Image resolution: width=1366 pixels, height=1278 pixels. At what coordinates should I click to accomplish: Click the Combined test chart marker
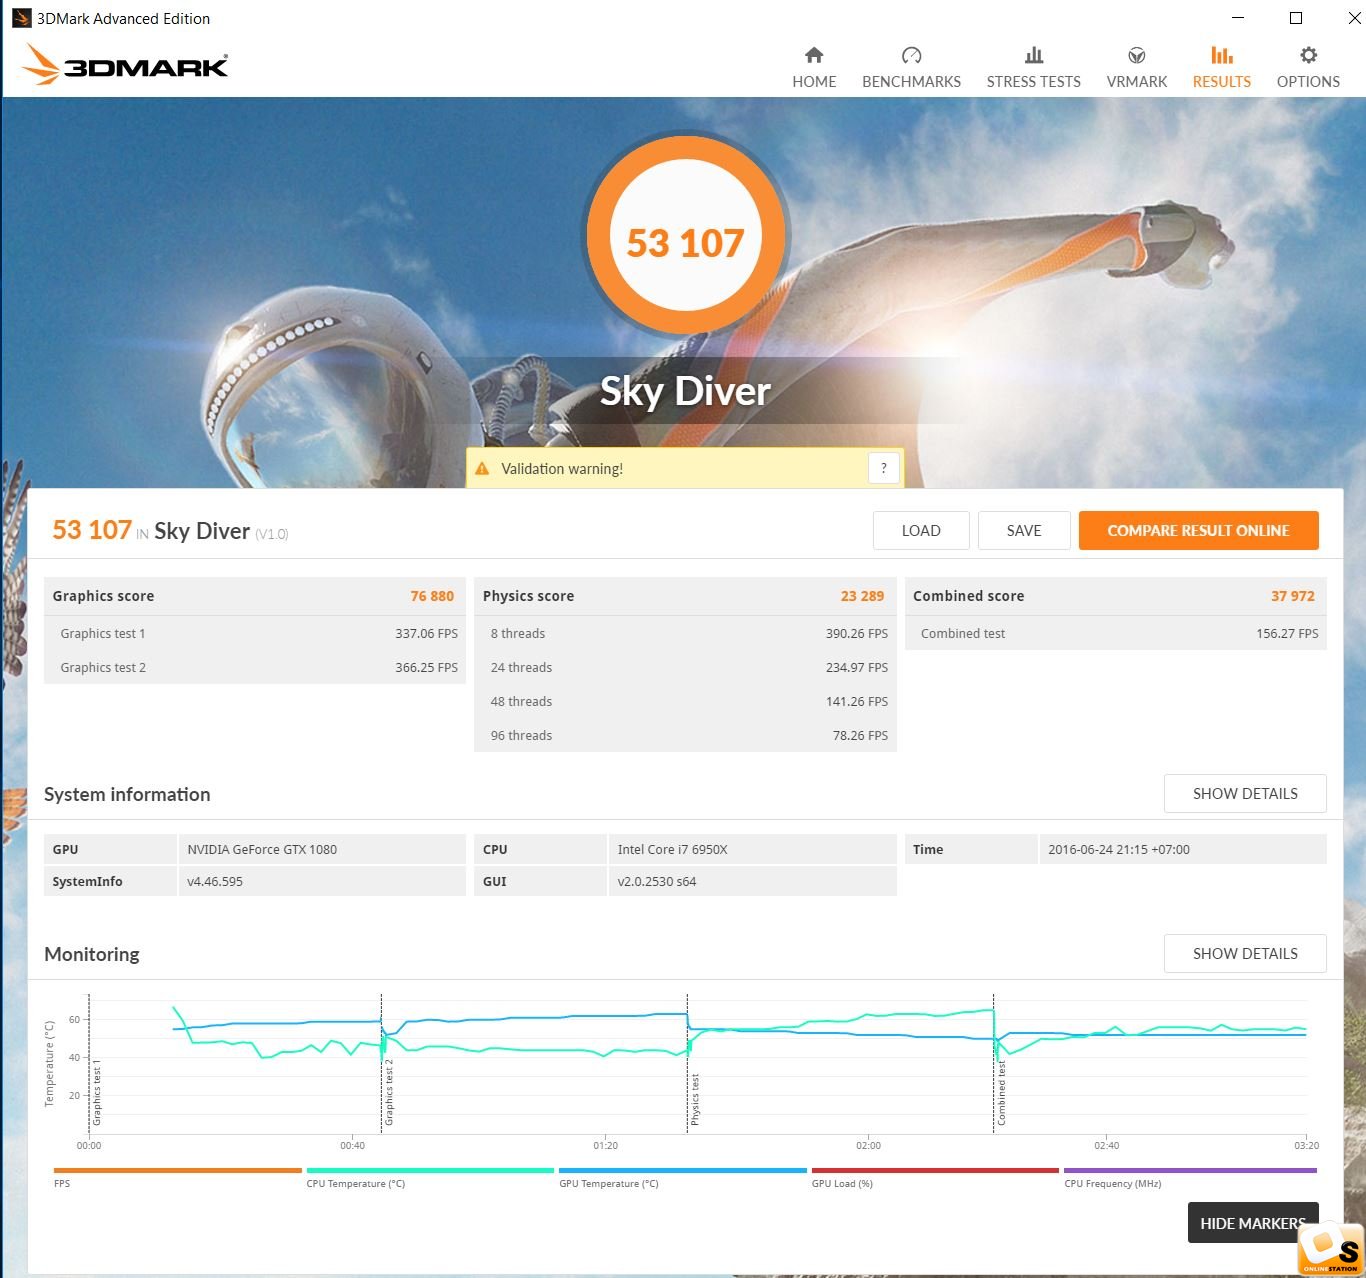coord(1001,1094)
